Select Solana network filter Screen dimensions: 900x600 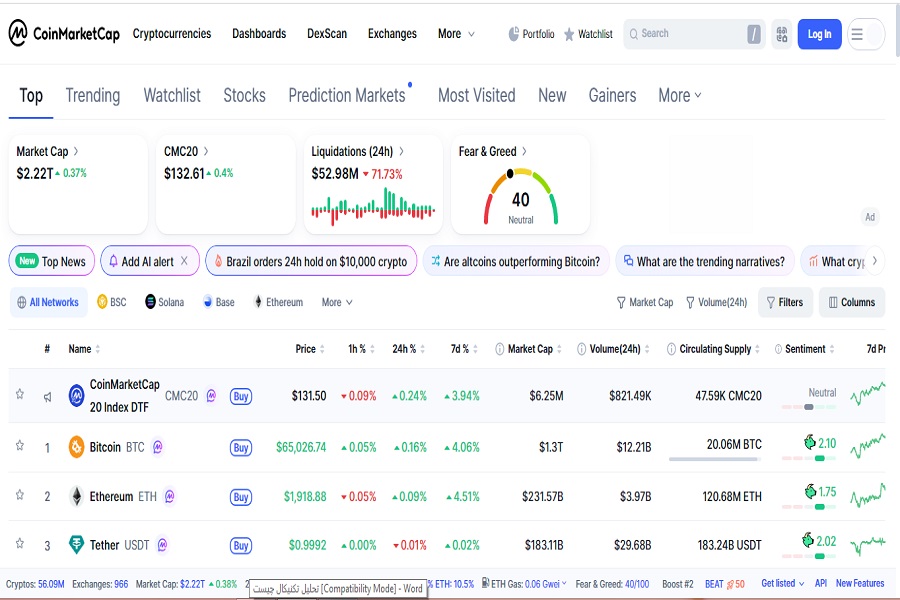(165, 302)
